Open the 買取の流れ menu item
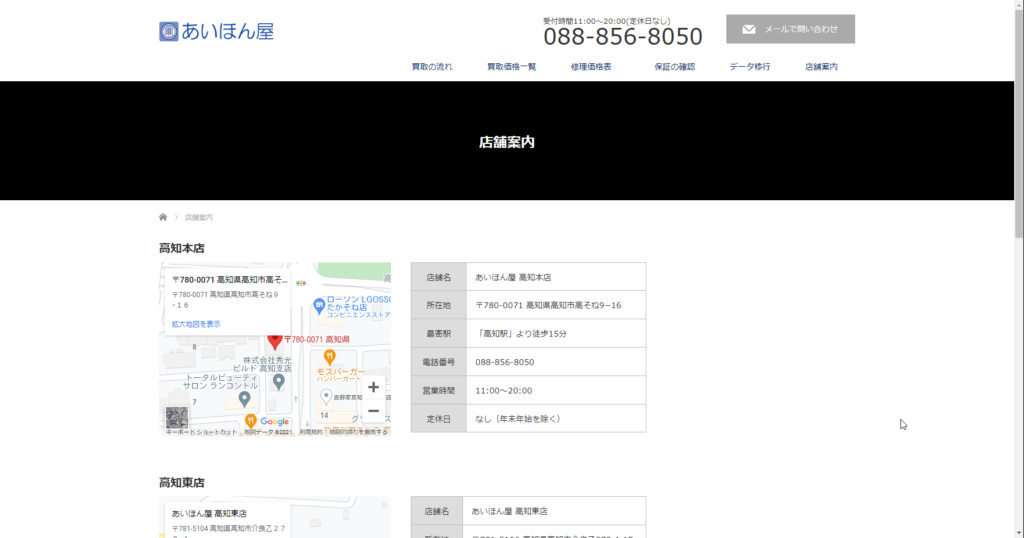The width and height of the screenshot is (1024, 538). (432, 67)
